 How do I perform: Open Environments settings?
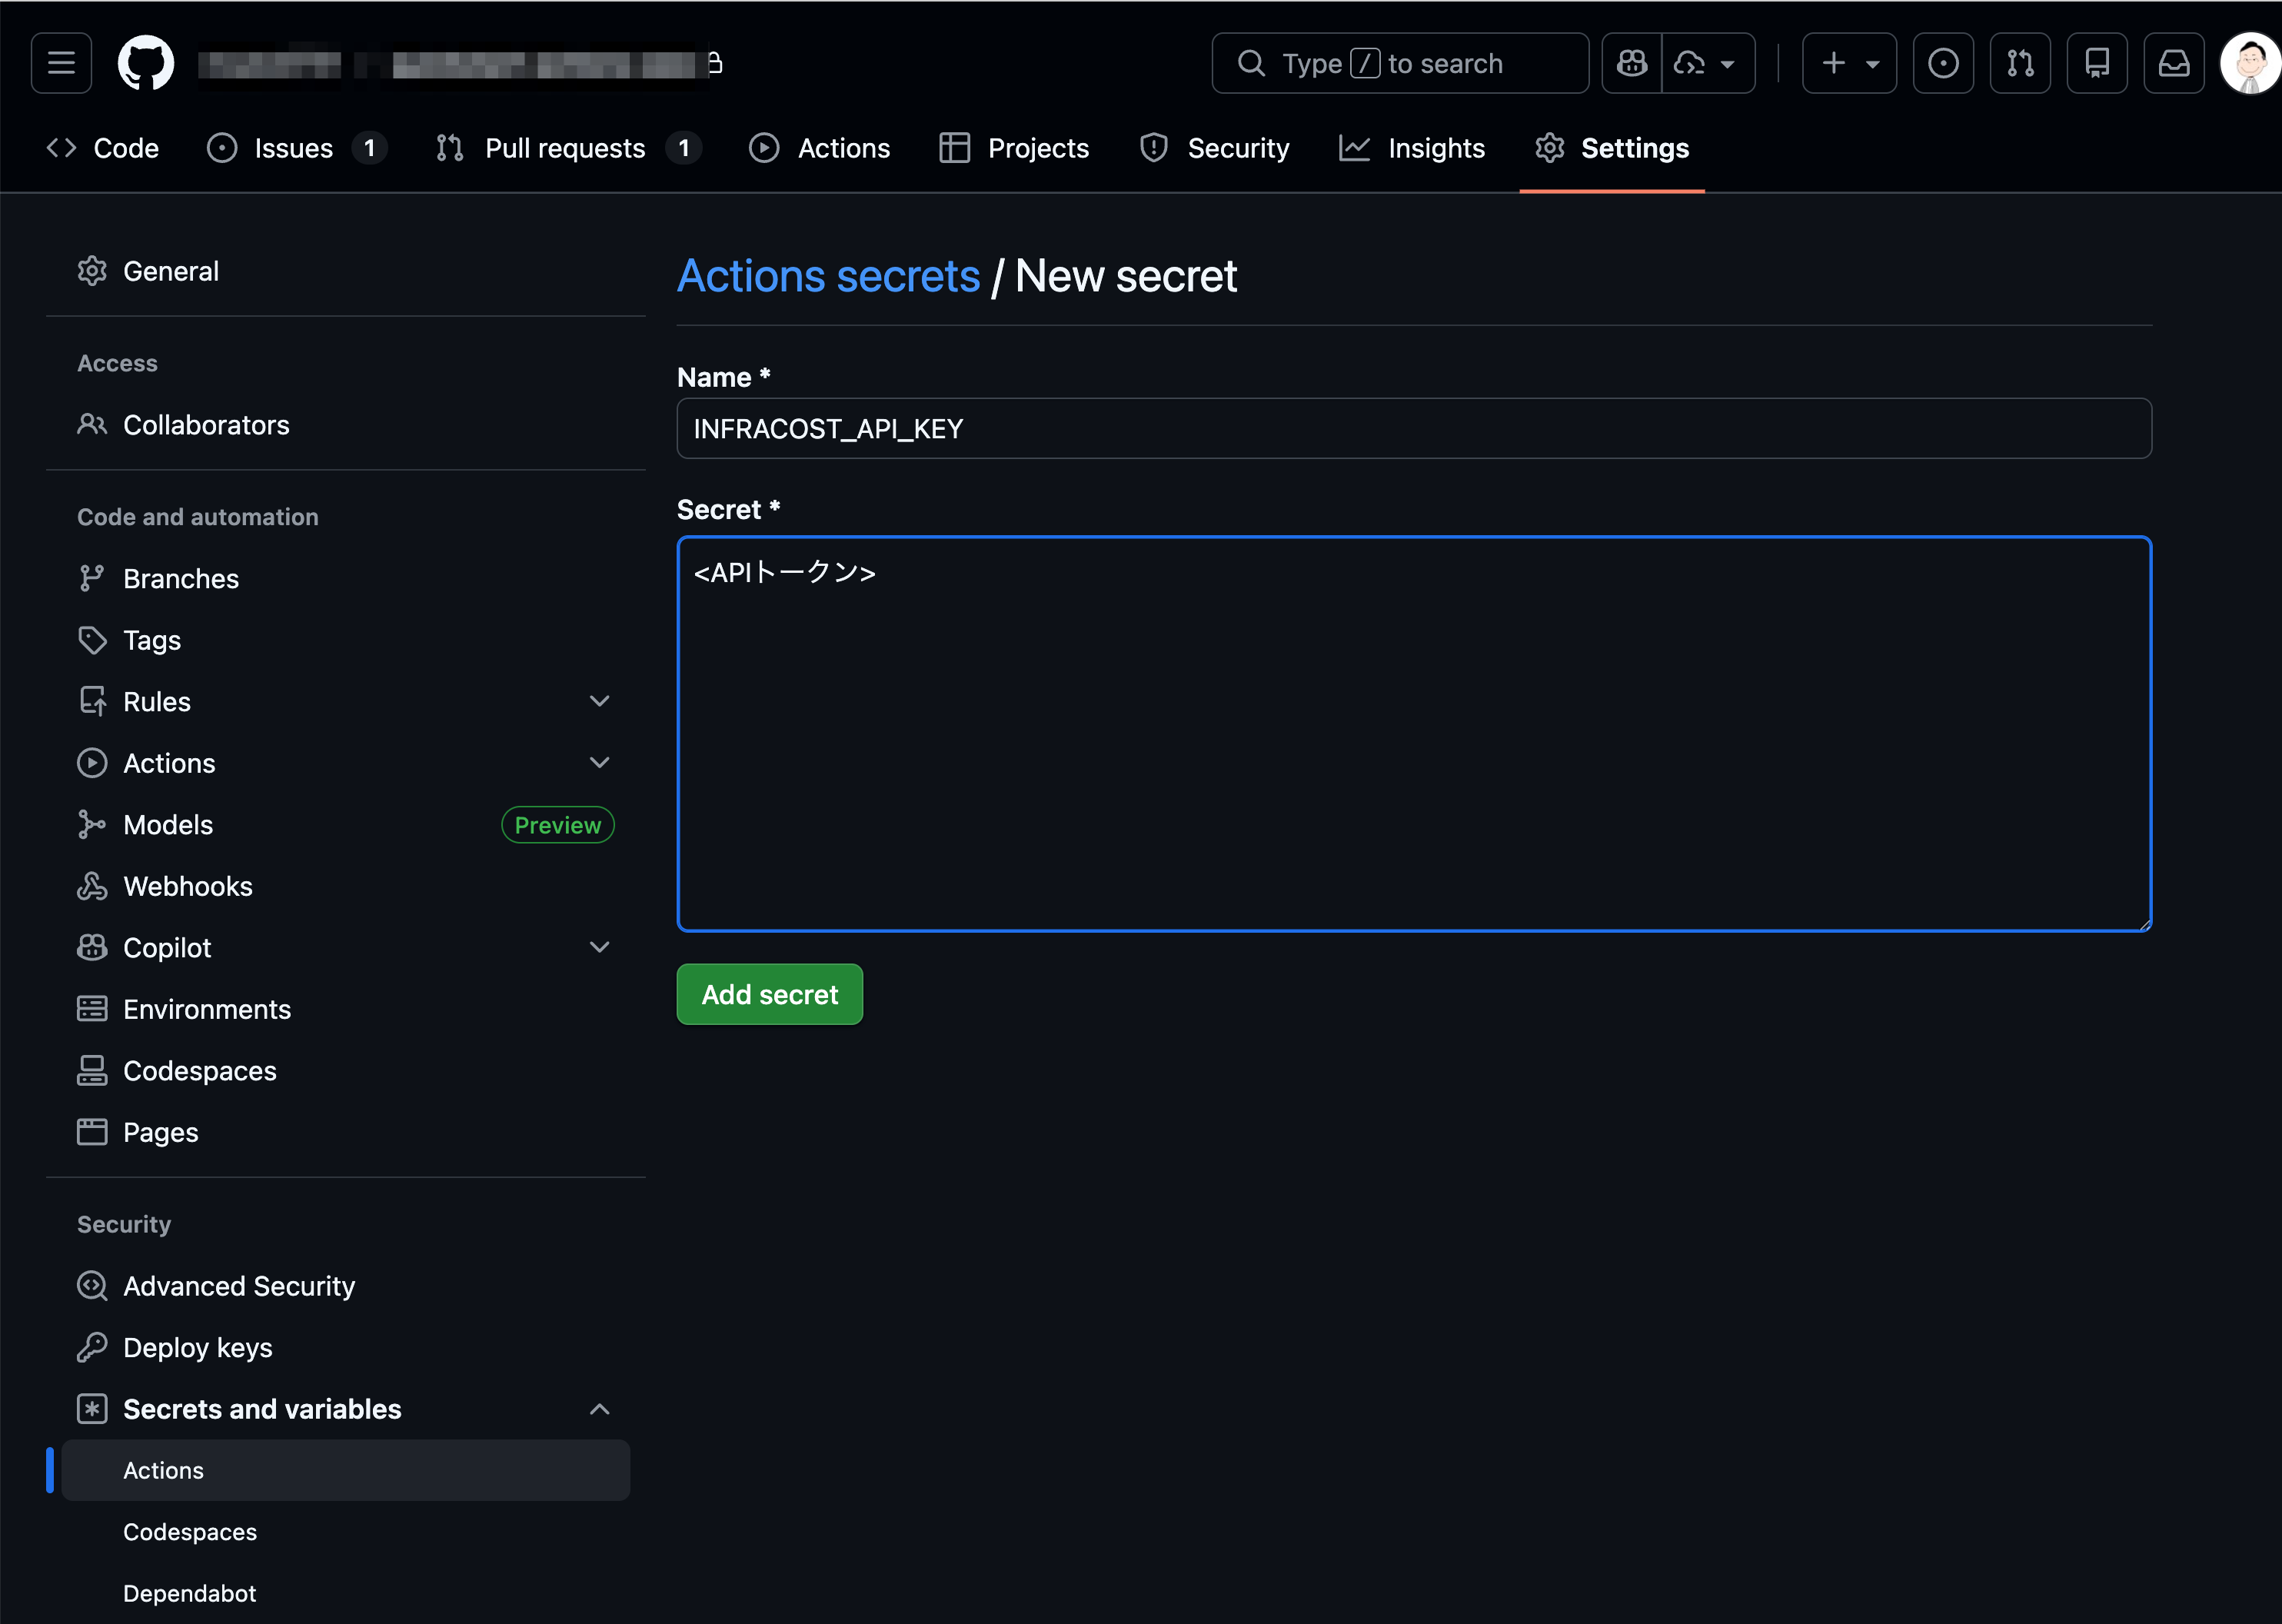[x=207, y=1009]
